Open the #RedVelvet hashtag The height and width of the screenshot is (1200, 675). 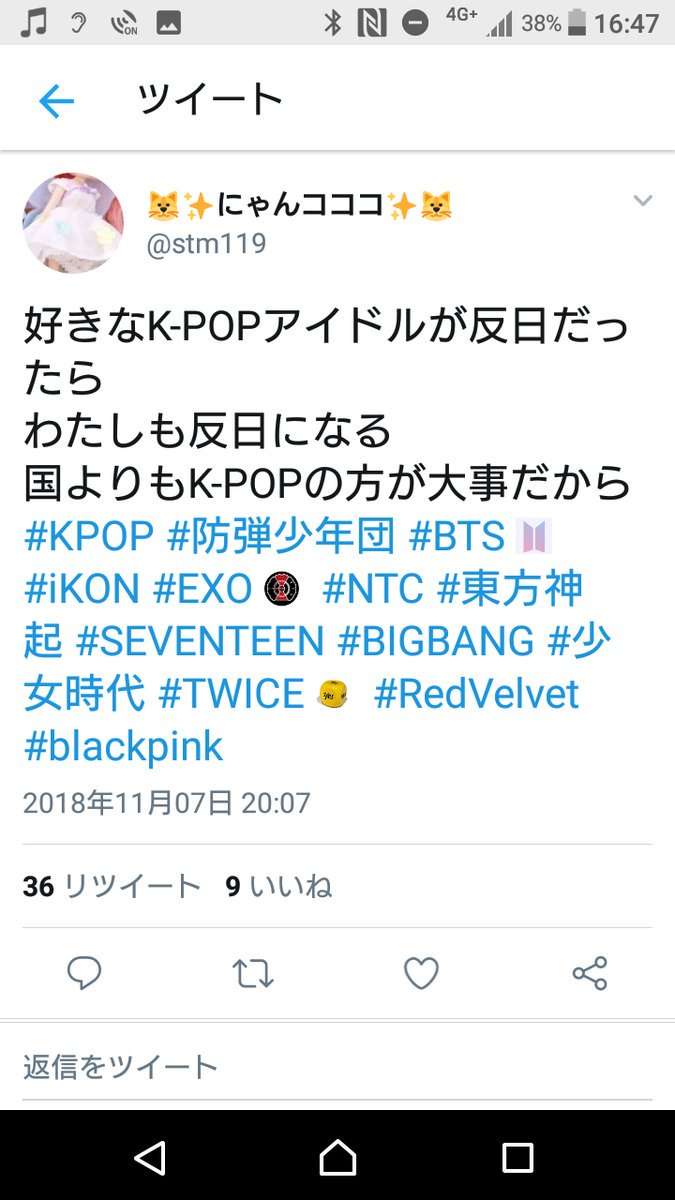[x=477, y=694]
